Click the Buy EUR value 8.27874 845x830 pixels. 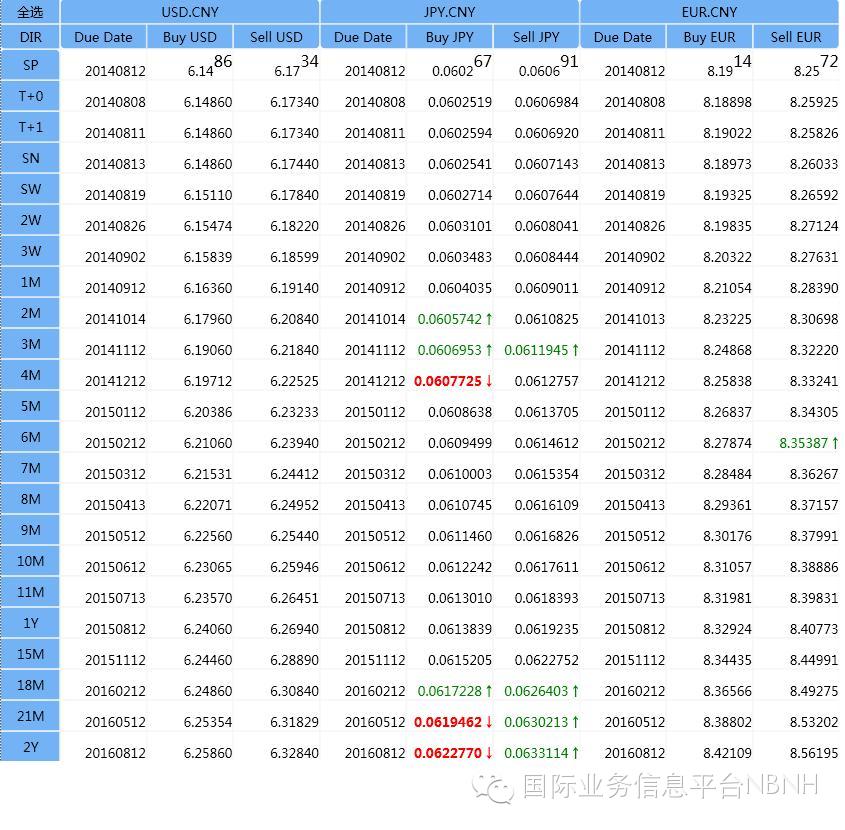pos(727,443)
